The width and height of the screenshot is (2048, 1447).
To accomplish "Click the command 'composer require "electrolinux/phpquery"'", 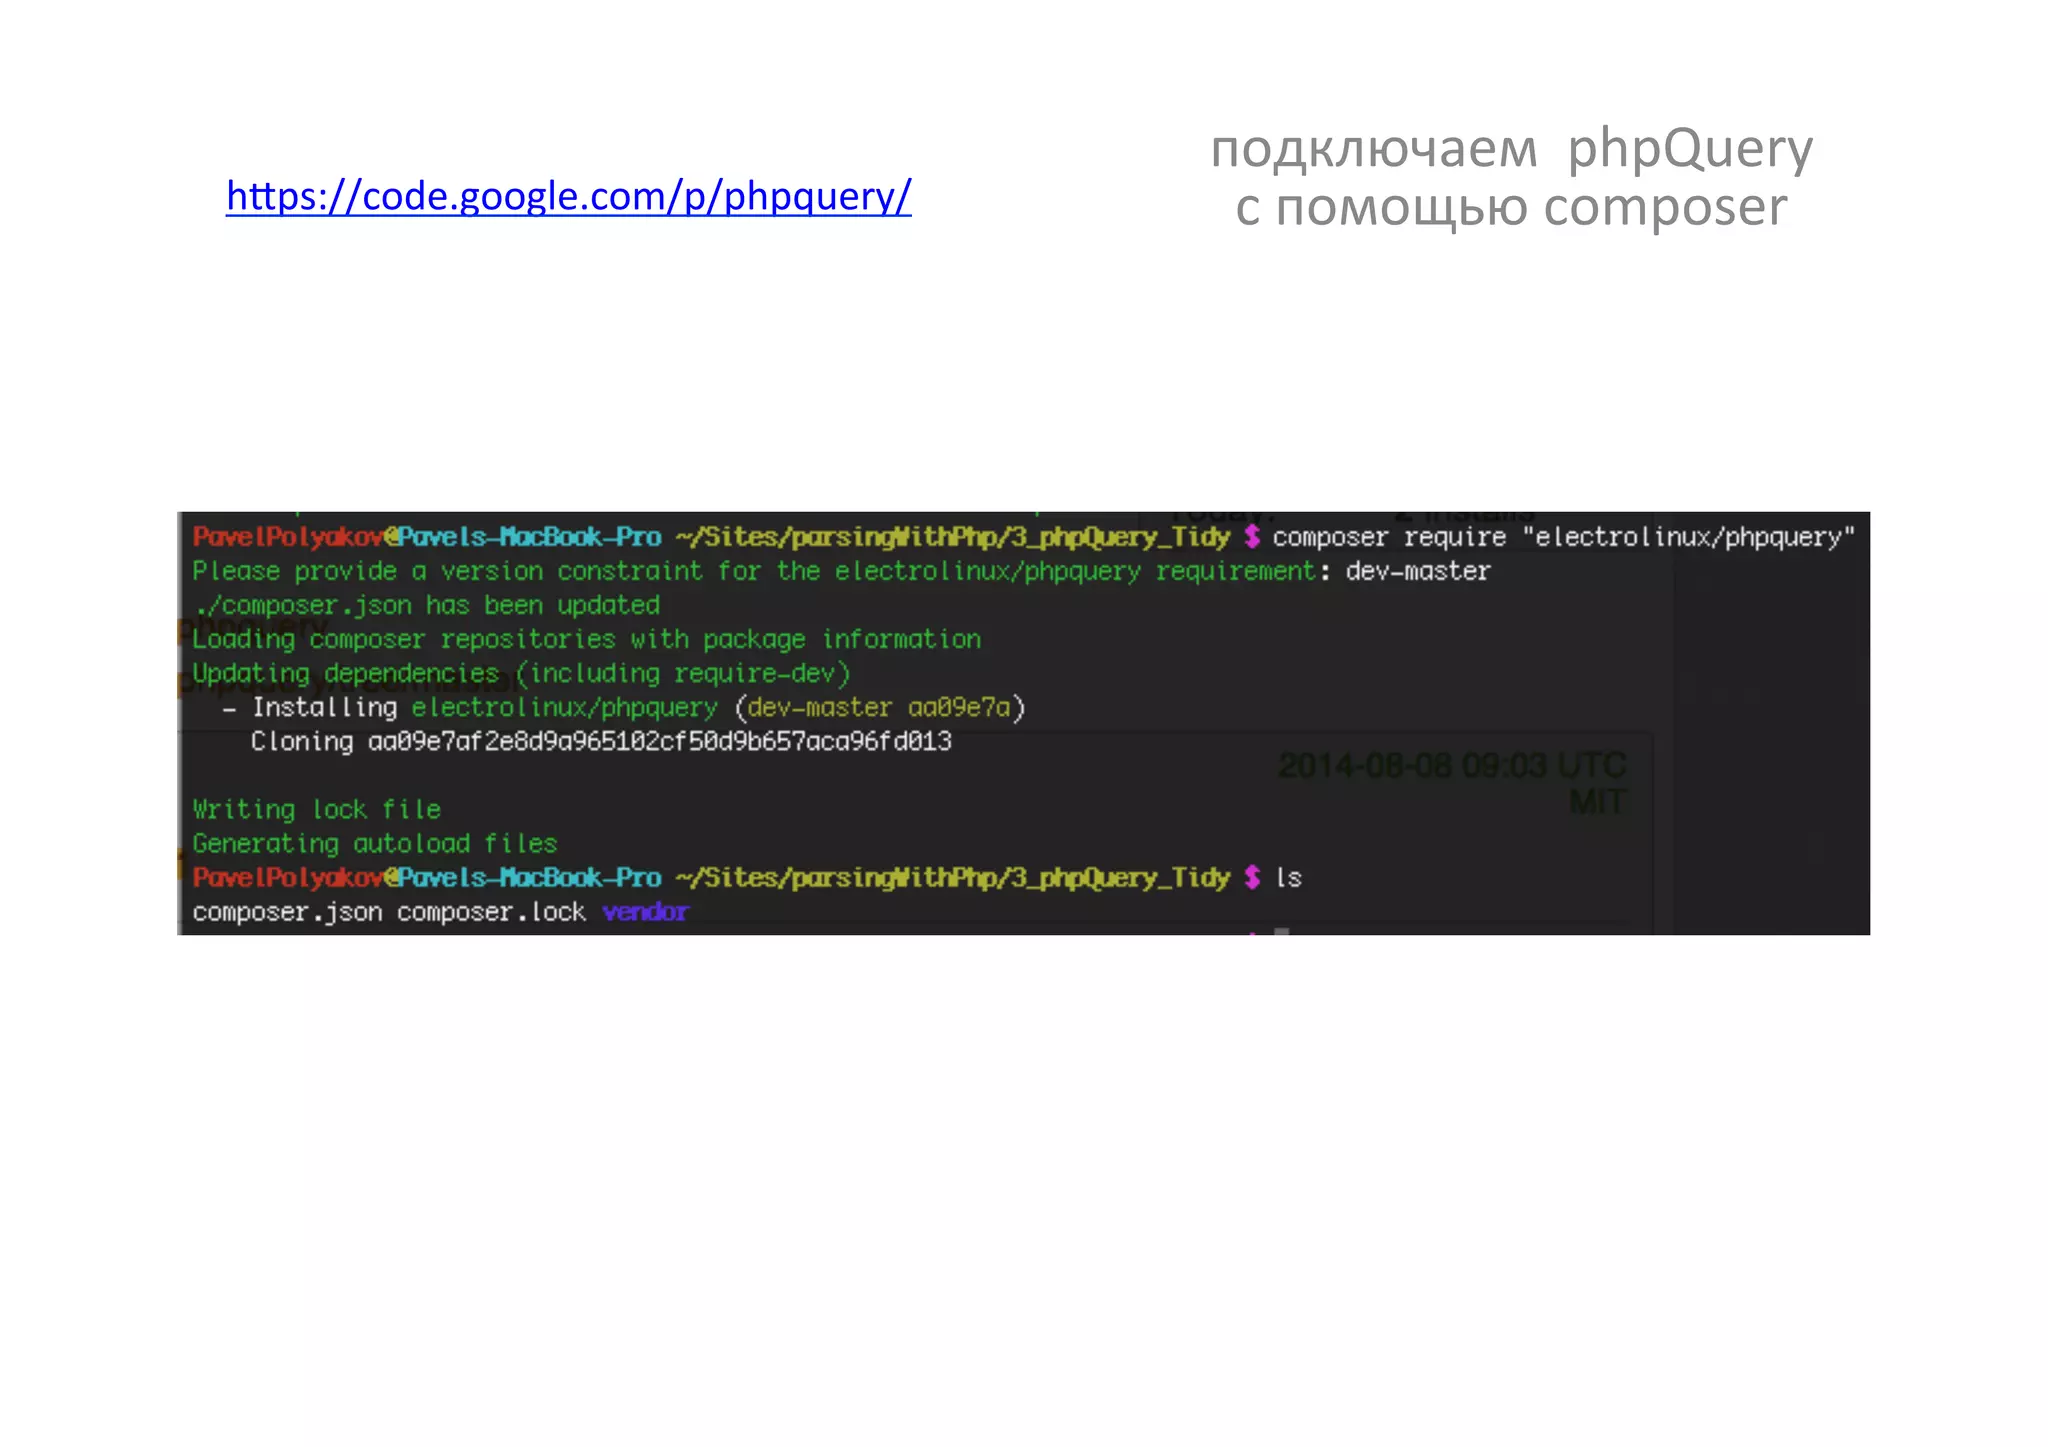I will [1563, 538].
